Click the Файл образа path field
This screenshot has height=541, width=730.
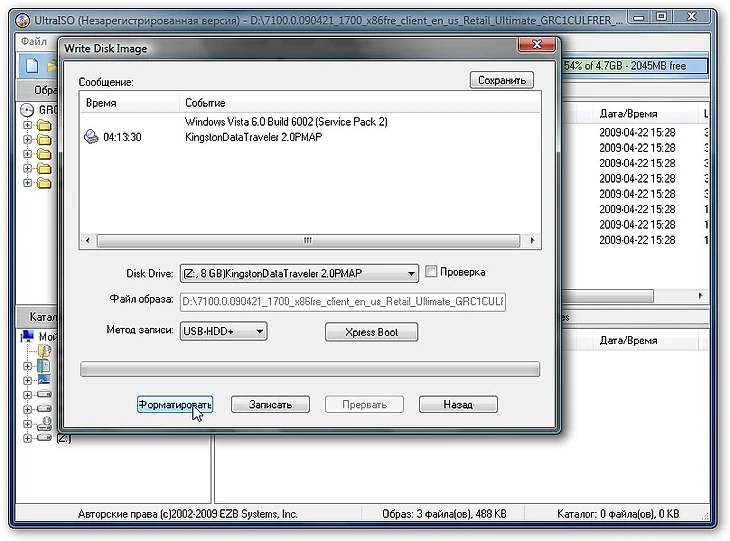pos(342,300)
